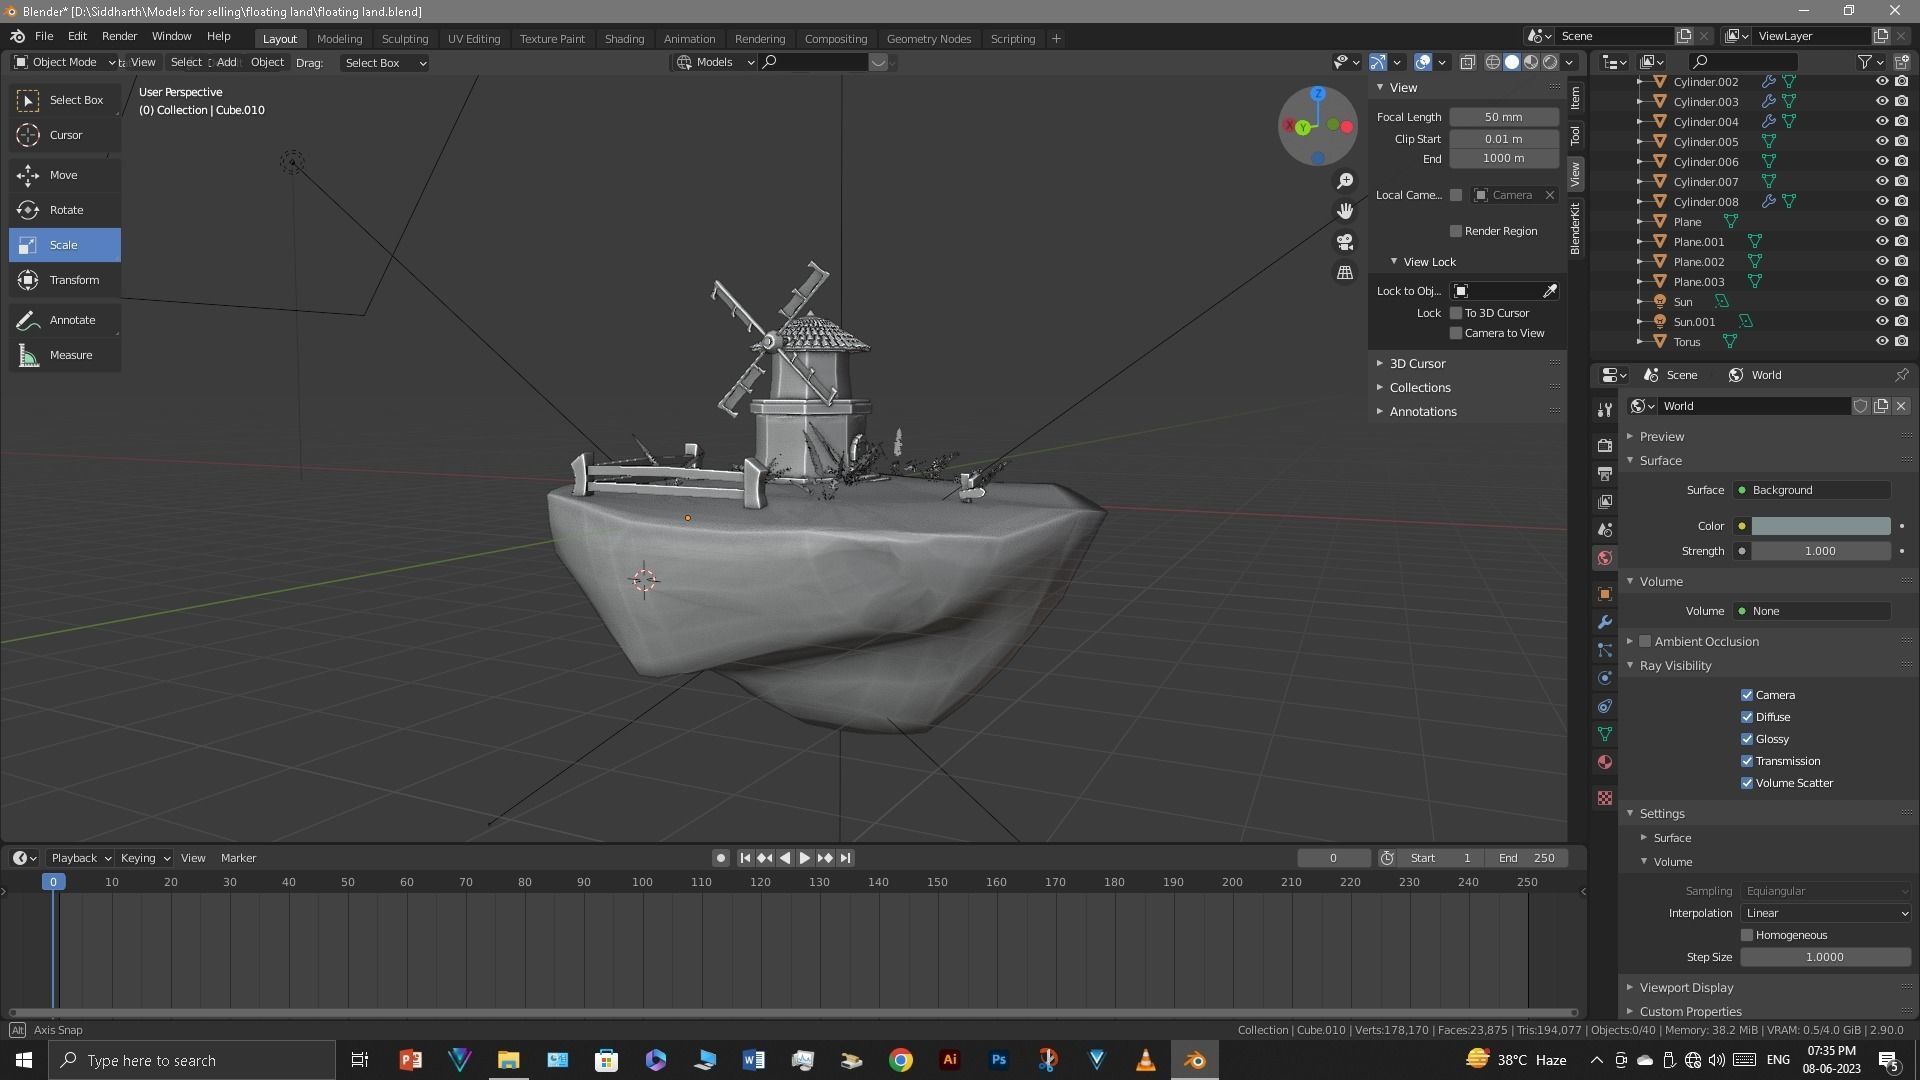
Task: Select the Cursor tool
Action: 65,135
